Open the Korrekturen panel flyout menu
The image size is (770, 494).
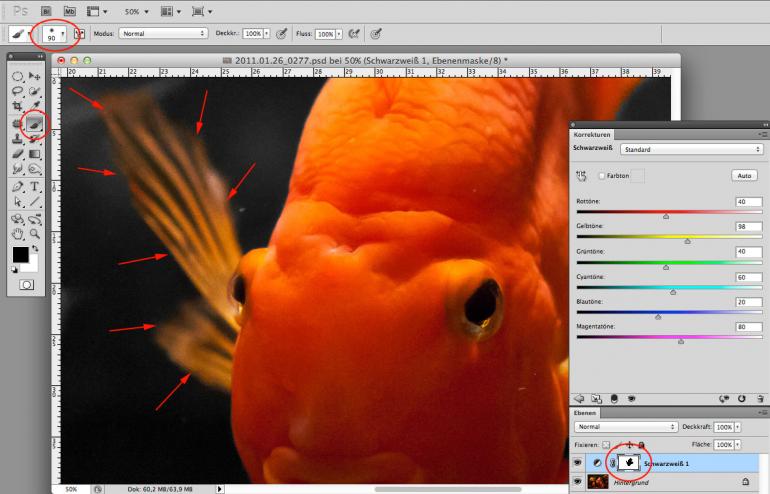click(762, 134)
